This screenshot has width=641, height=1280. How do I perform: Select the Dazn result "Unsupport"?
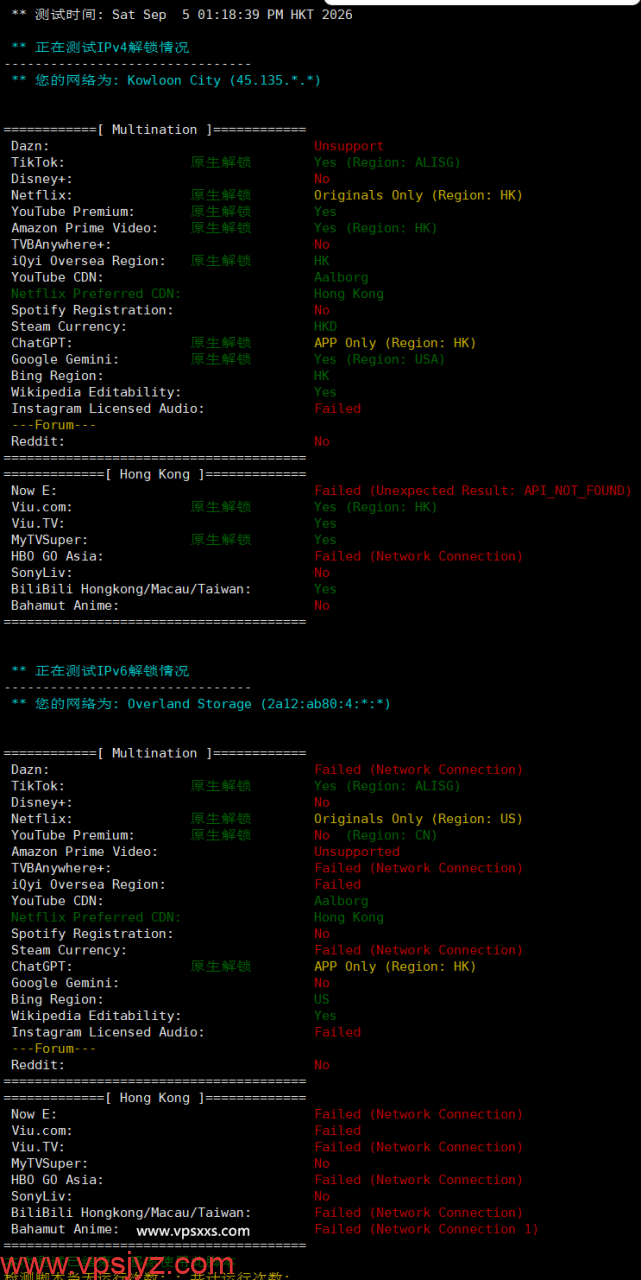[x=349, y=146]
